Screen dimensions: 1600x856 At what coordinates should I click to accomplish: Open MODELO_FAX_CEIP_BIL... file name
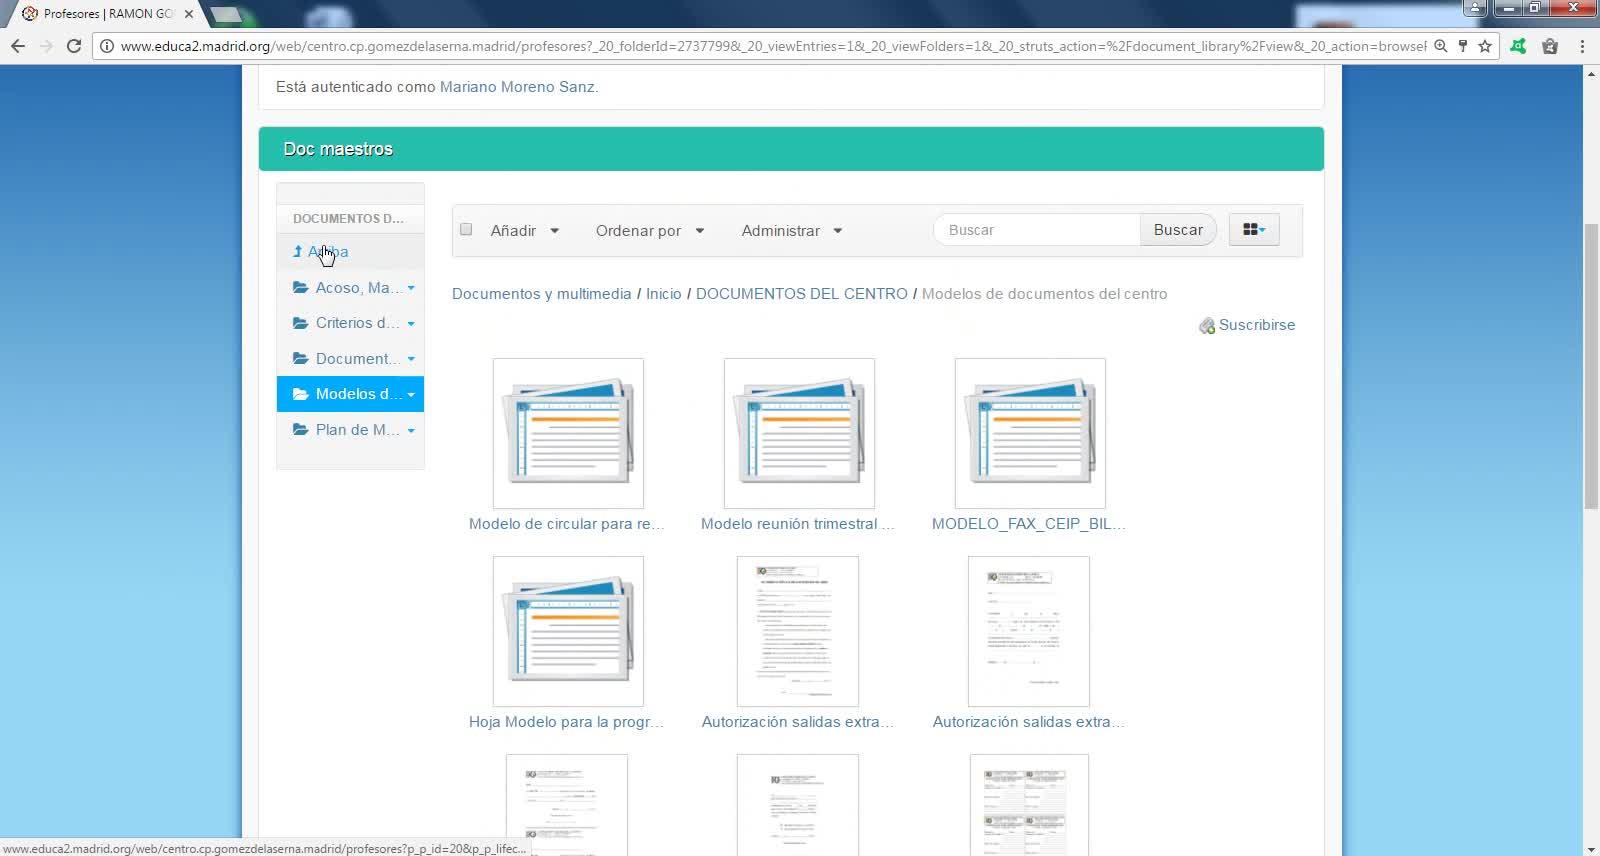pos(1029,524)
